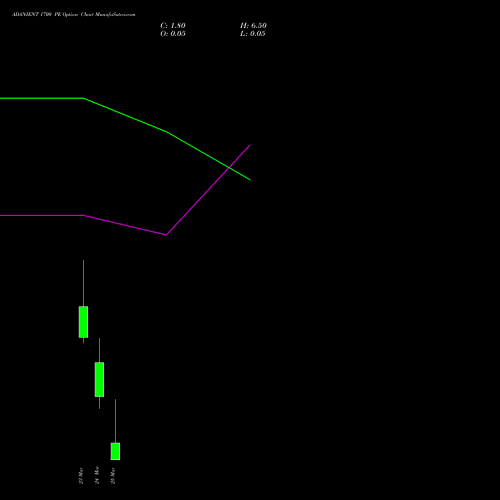This screenshot has width=500, height=500.
Task: Select the 25 Mar candlestick
Action: (115, 451)
